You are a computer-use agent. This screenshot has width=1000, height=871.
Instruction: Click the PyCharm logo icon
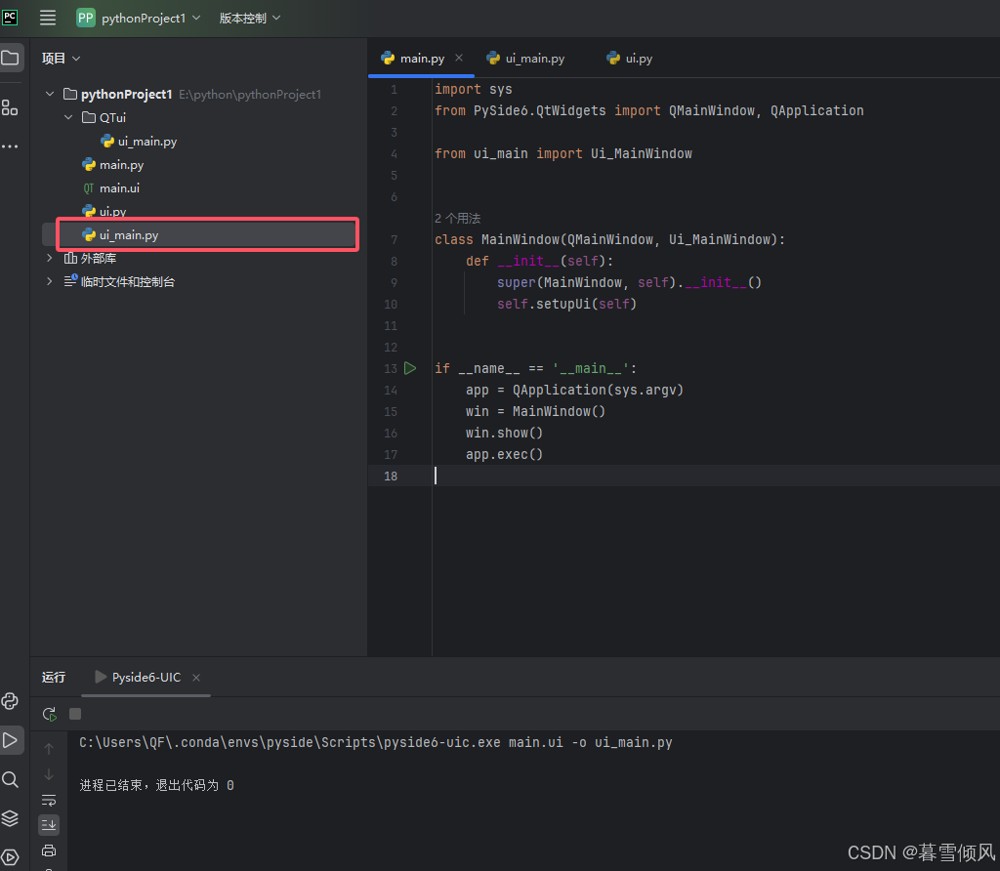[10, 17]
